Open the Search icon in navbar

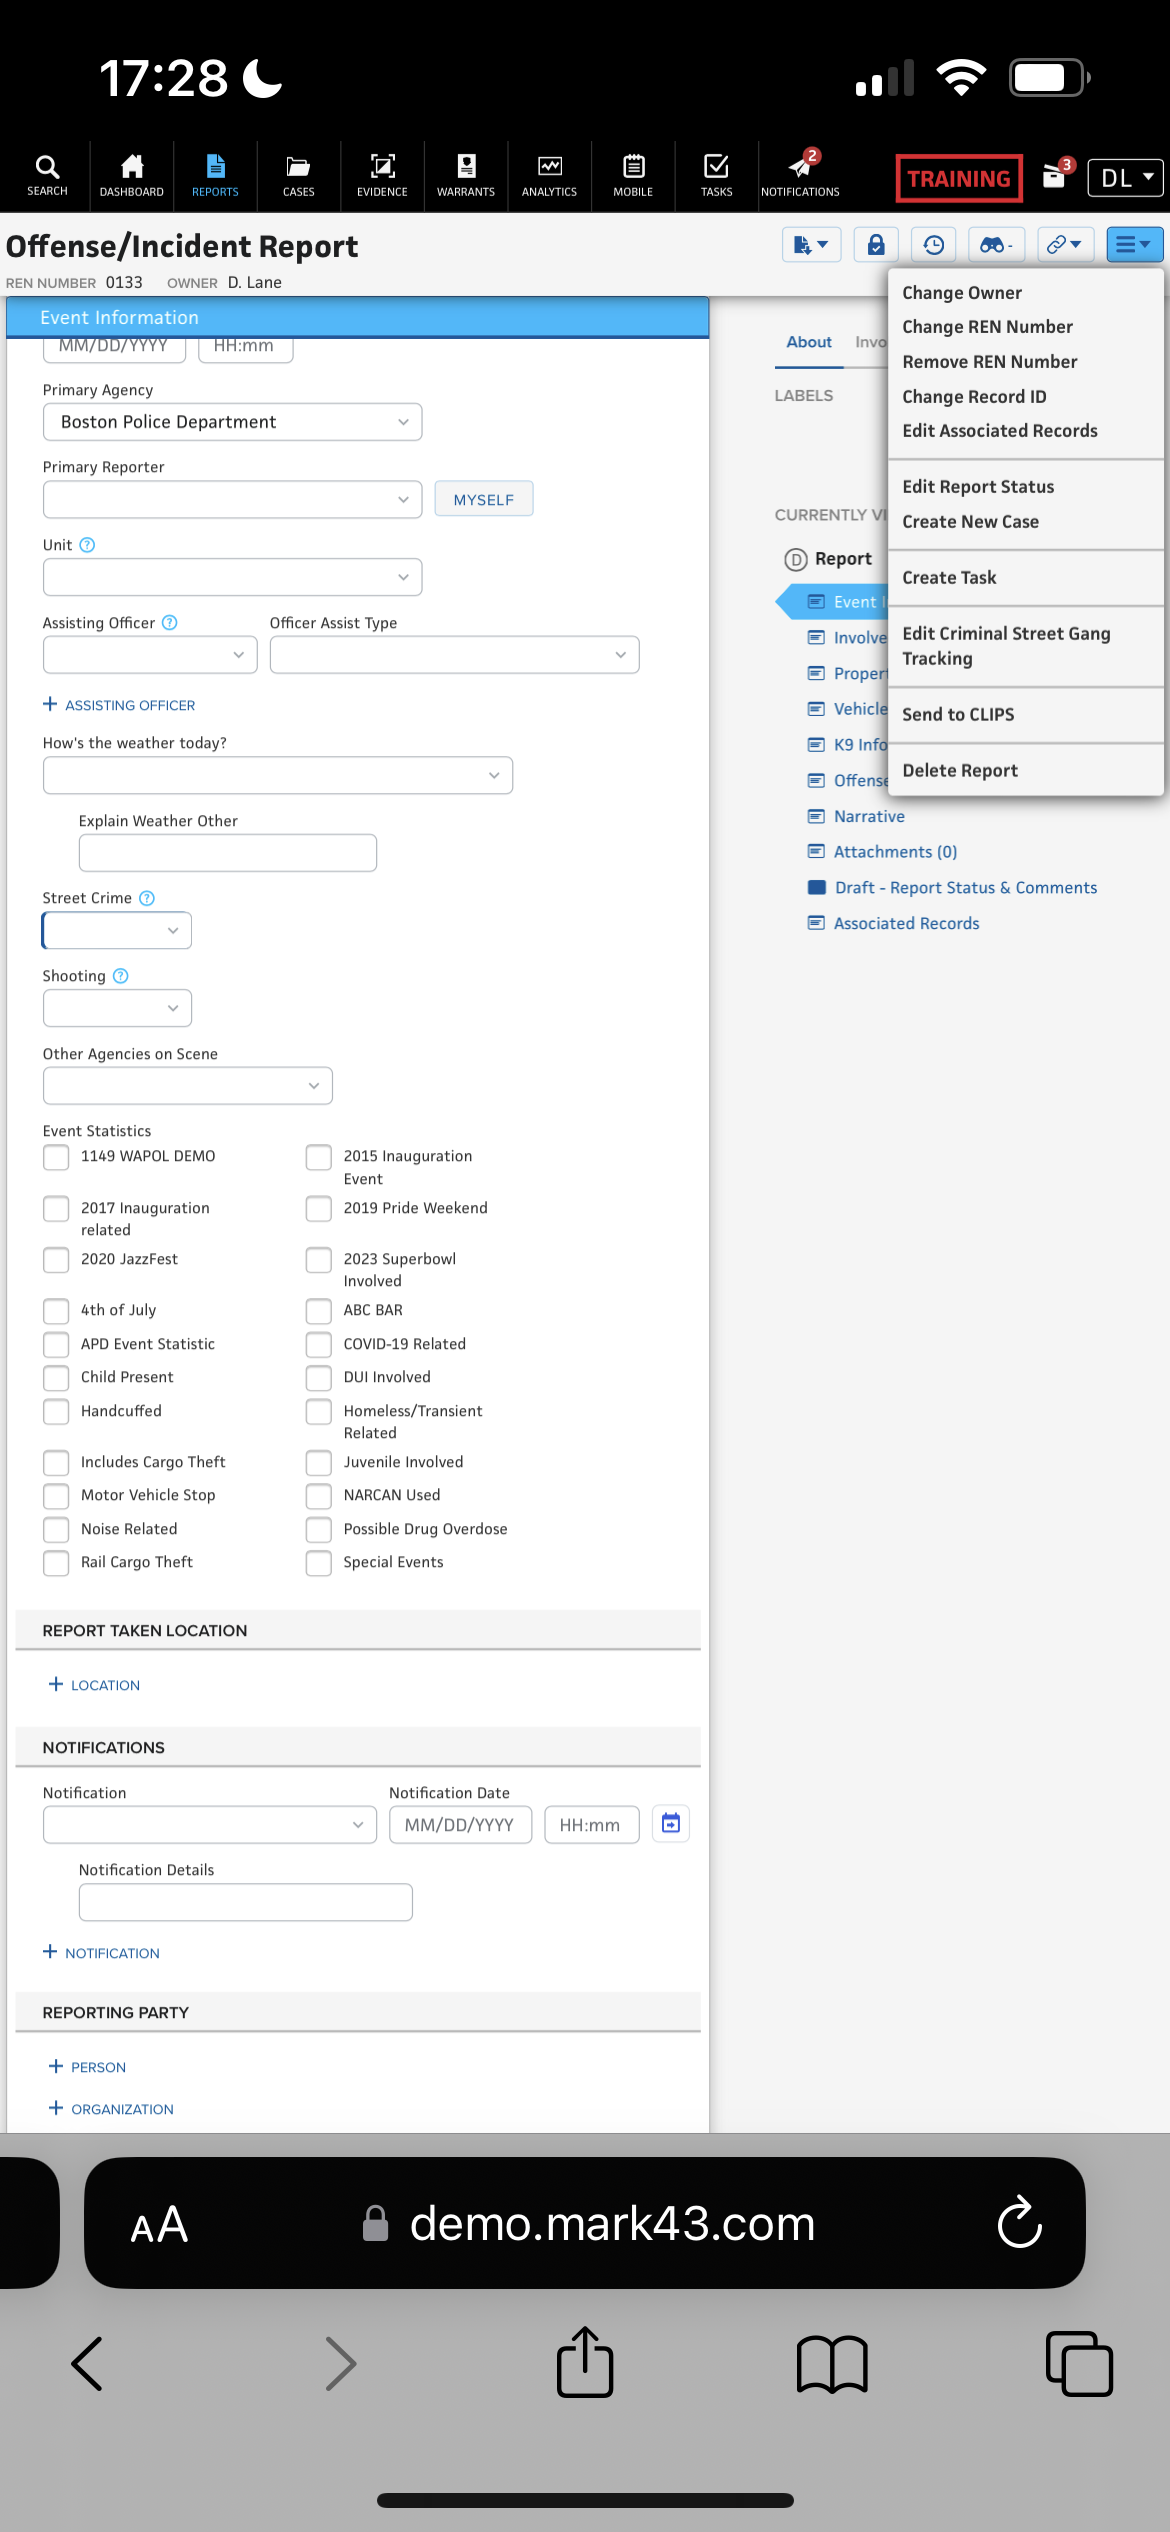click(x=47, y=175)
